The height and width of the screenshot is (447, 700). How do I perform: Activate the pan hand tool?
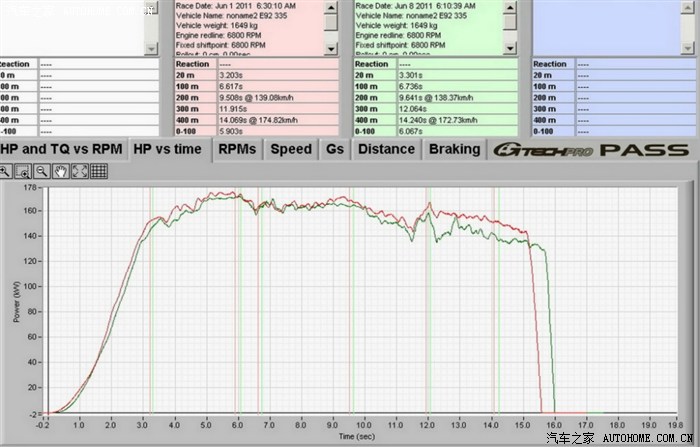point(61,171)
